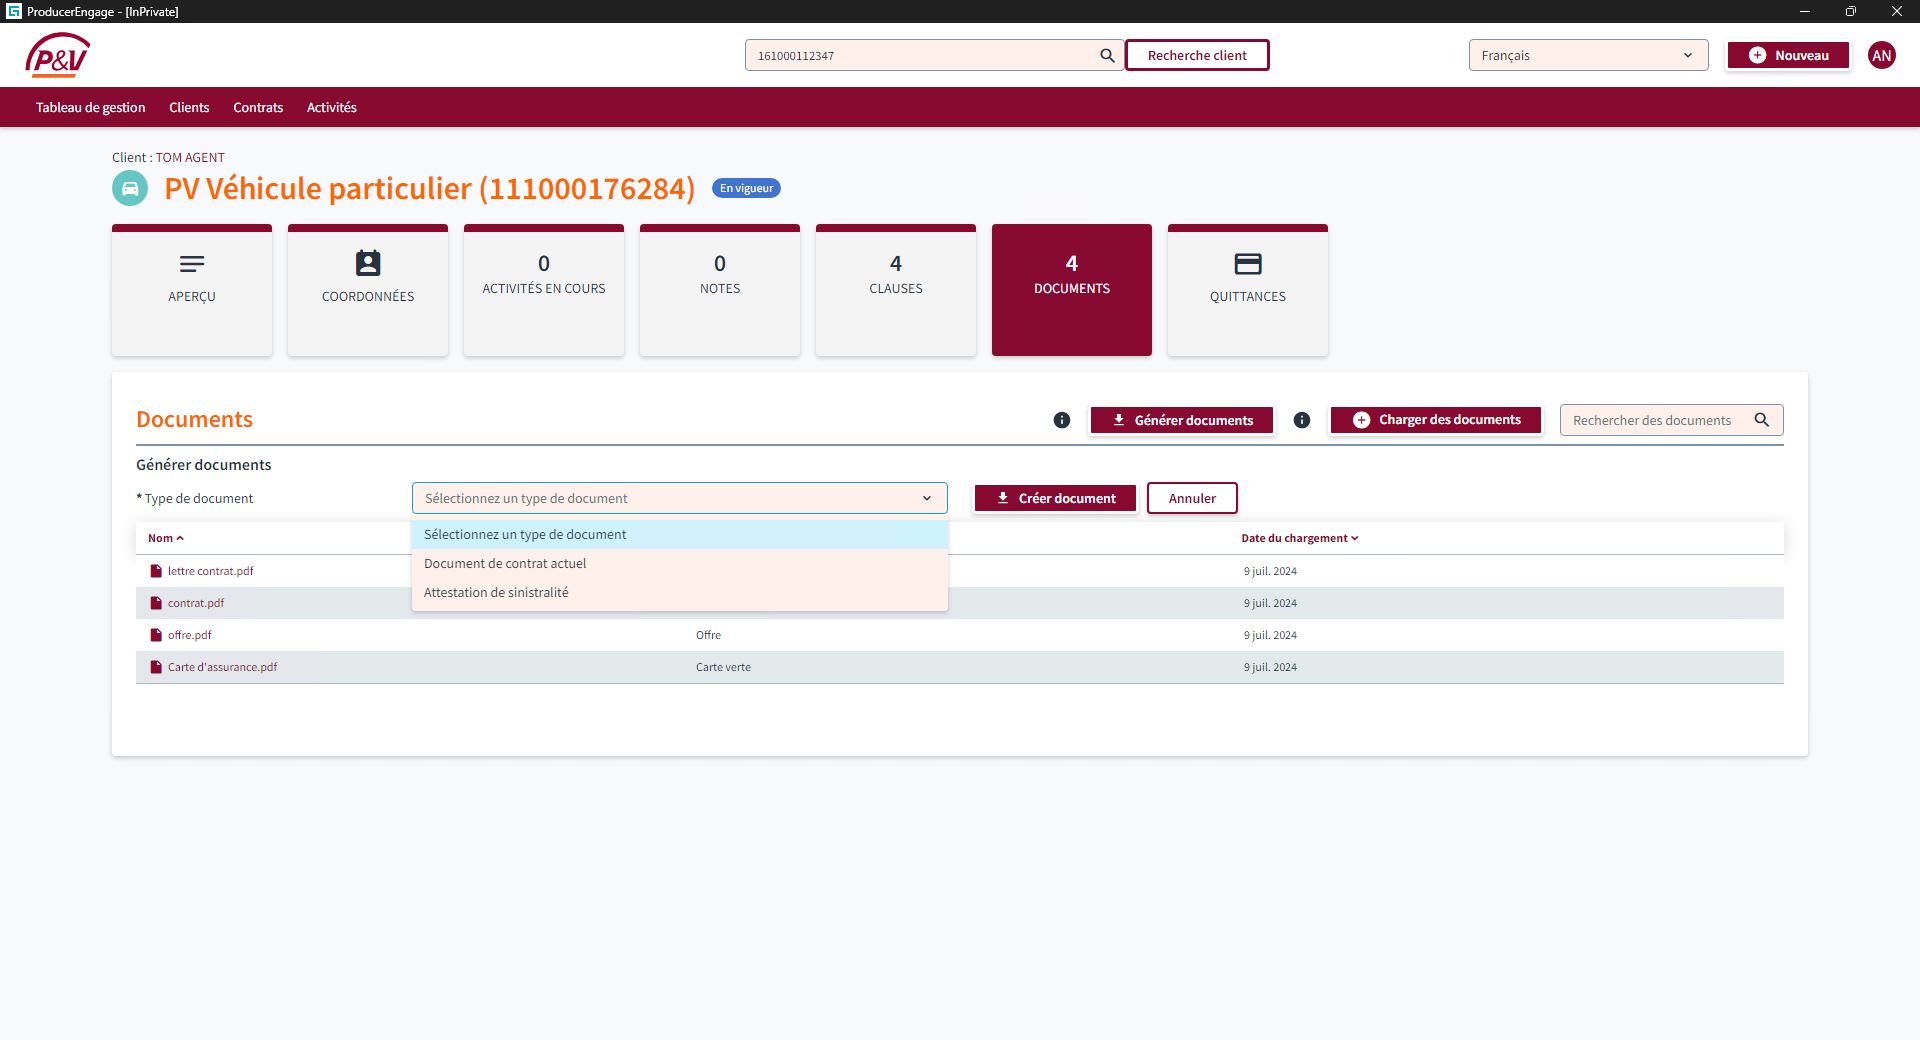Switch to the Quittances tab
Viewport: 1920px width, 1040px height.
[1248, 290]
